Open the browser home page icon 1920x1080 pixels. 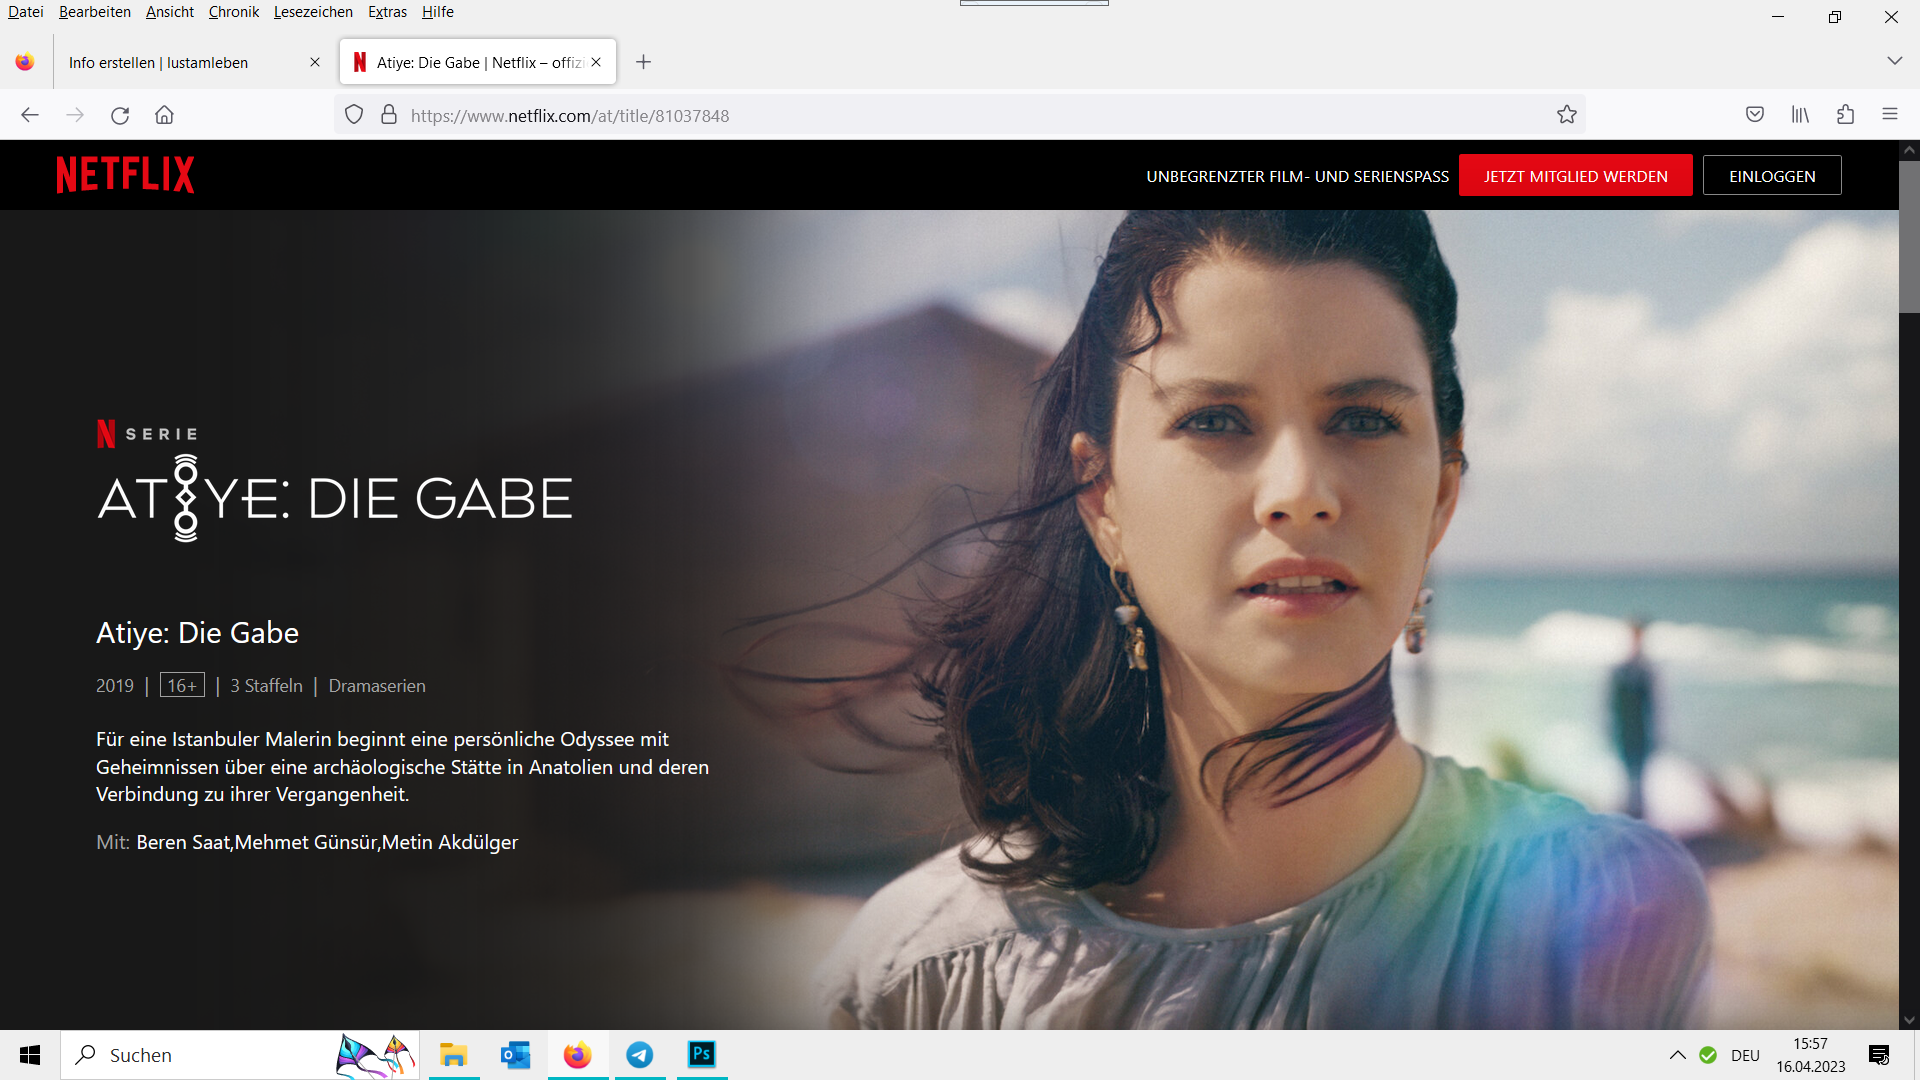[x=165, y=115]
